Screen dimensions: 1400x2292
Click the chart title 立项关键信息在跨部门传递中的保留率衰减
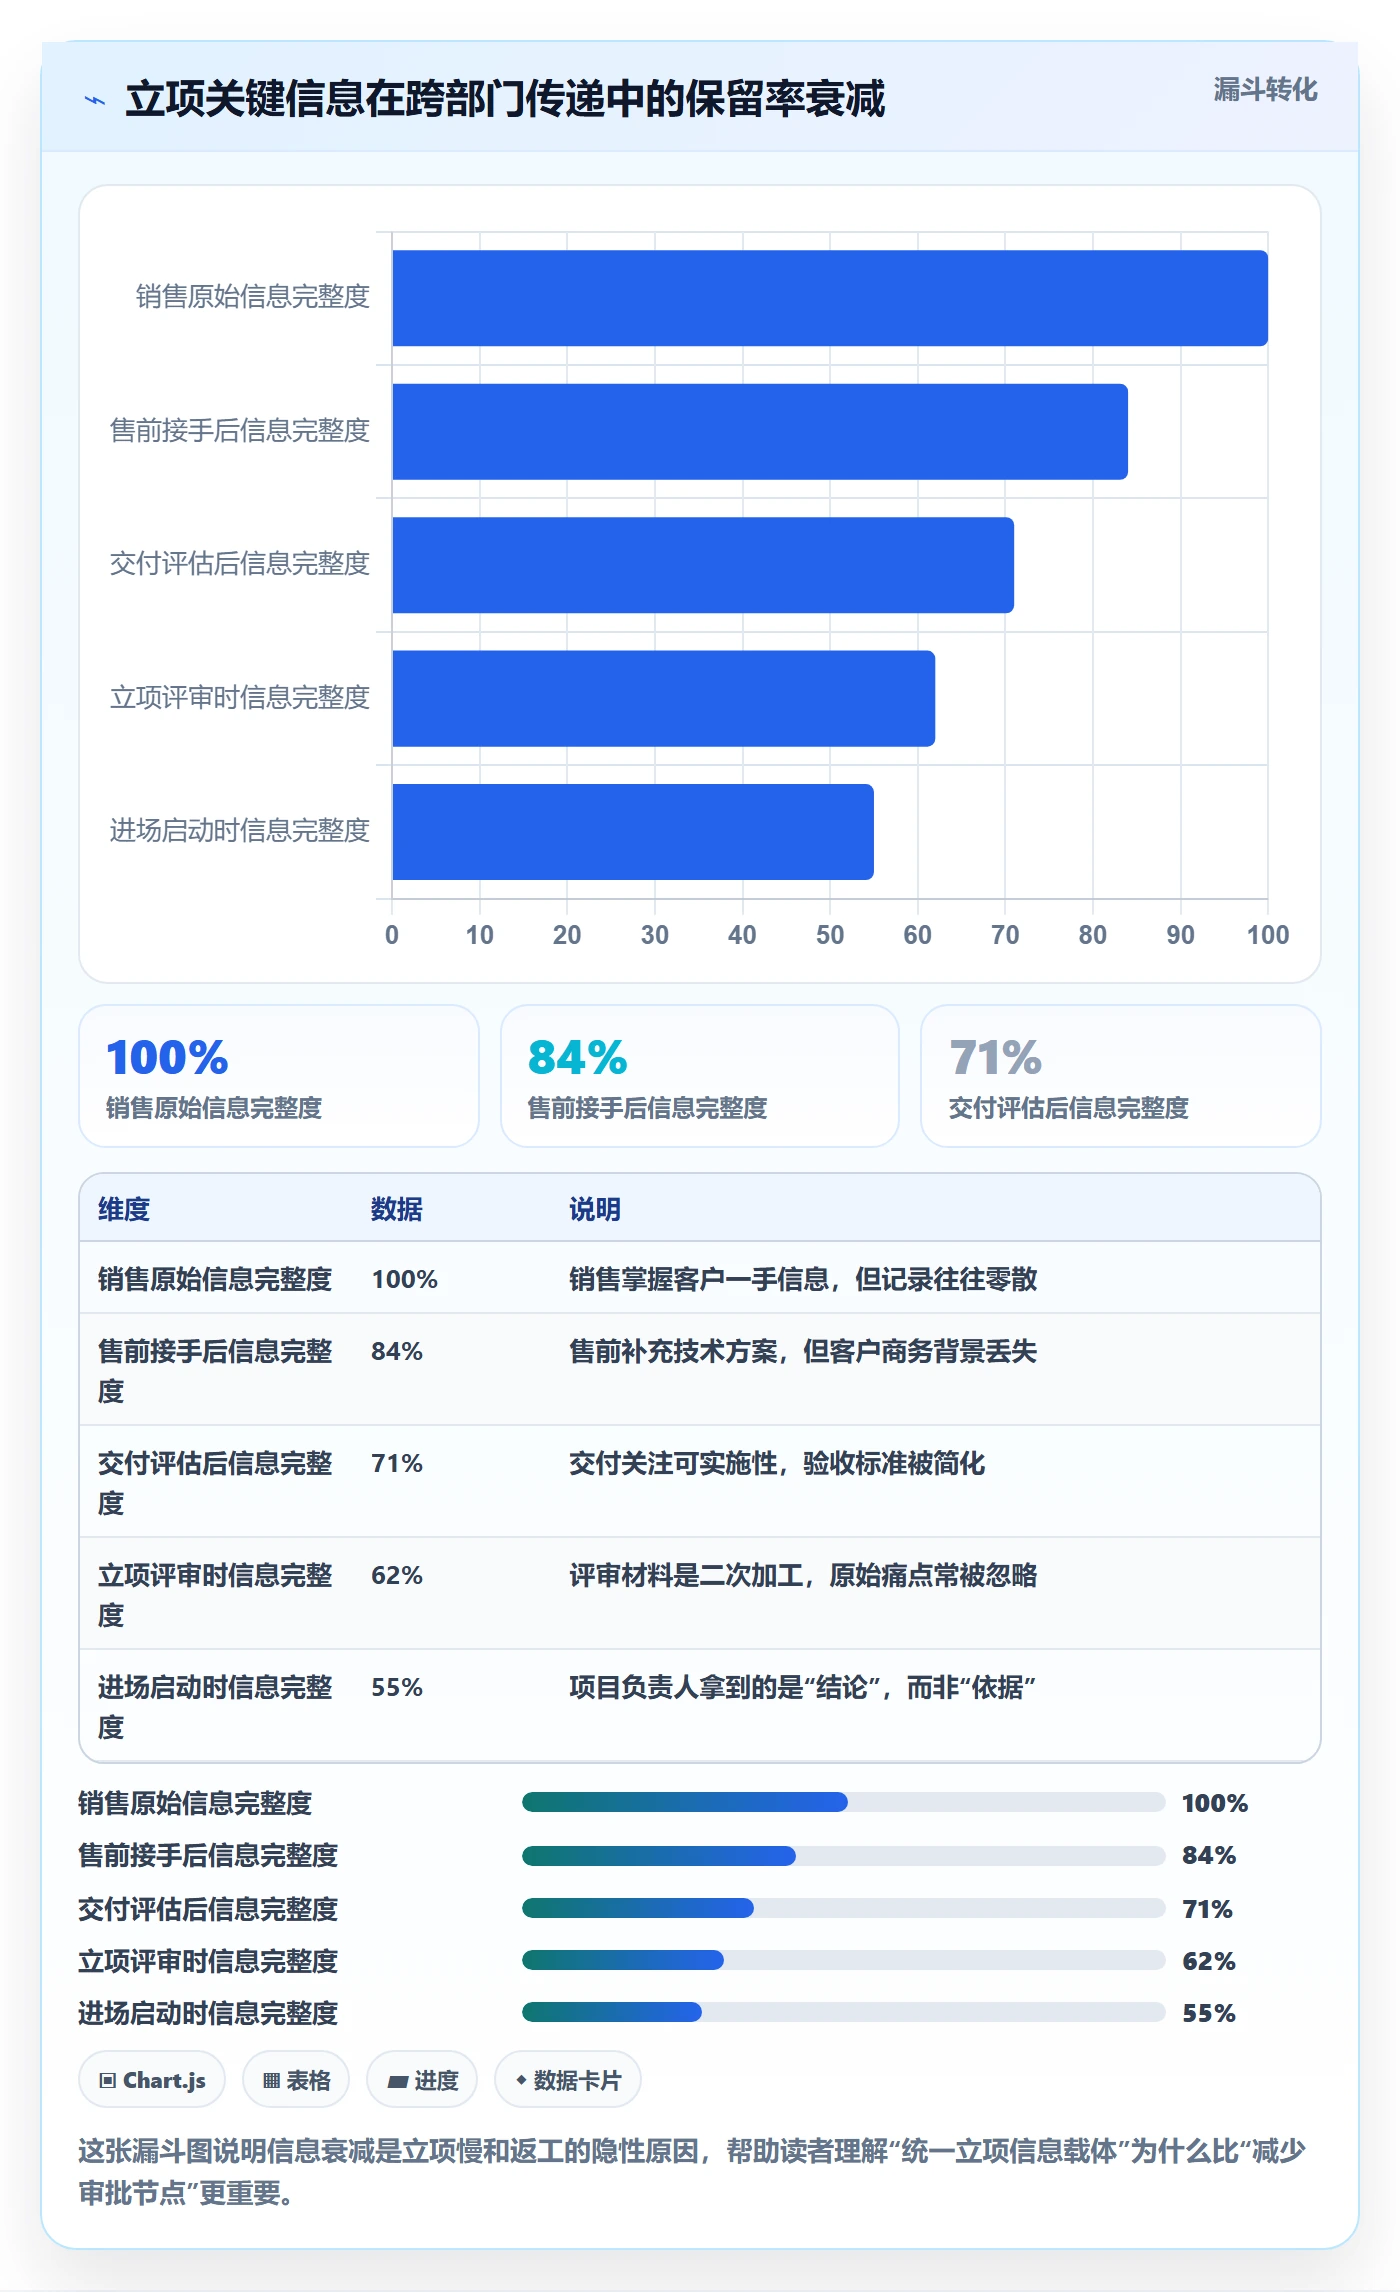(505, 99)
